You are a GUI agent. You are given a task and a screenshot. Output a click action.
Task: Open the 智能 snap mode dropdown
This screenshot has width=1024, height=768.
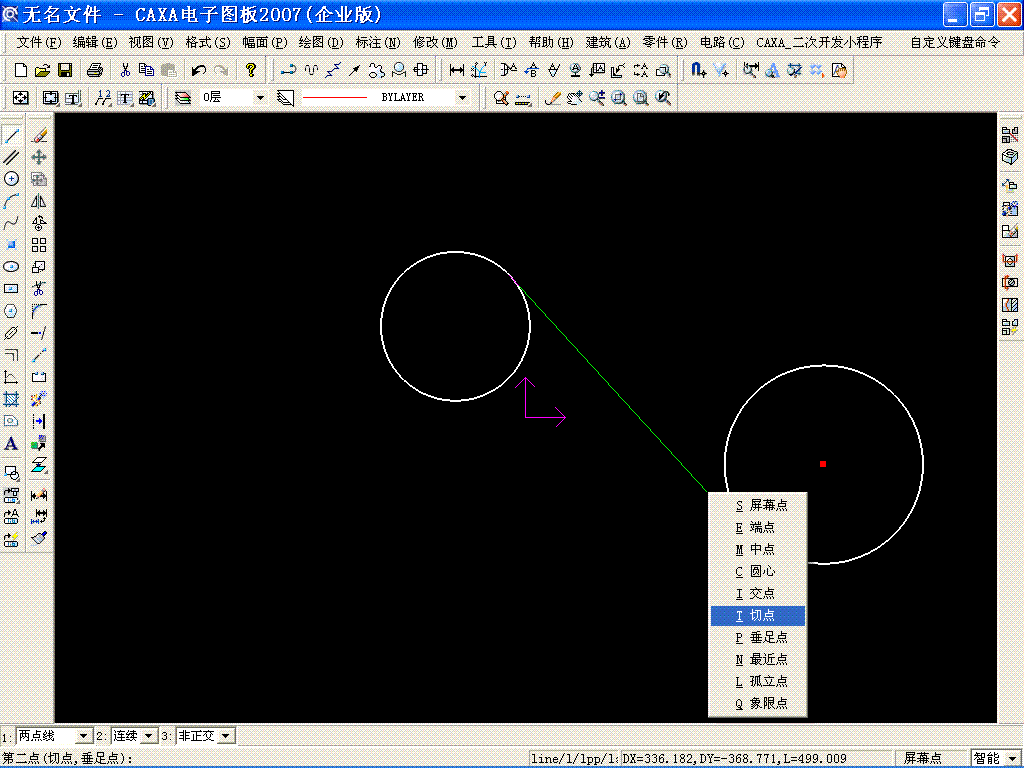(1012, 758)
